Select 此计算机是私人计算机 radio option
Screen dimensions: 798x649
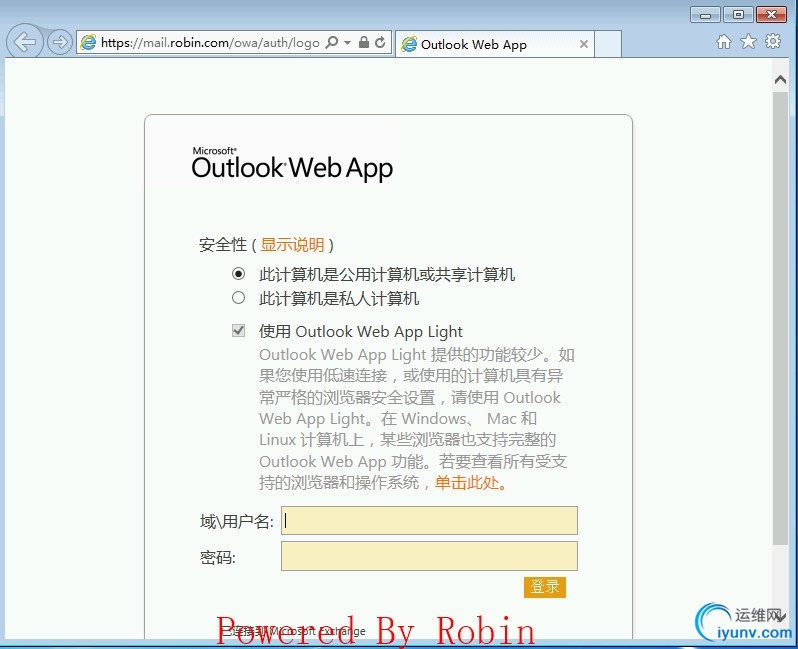click(x=238, y=298)
